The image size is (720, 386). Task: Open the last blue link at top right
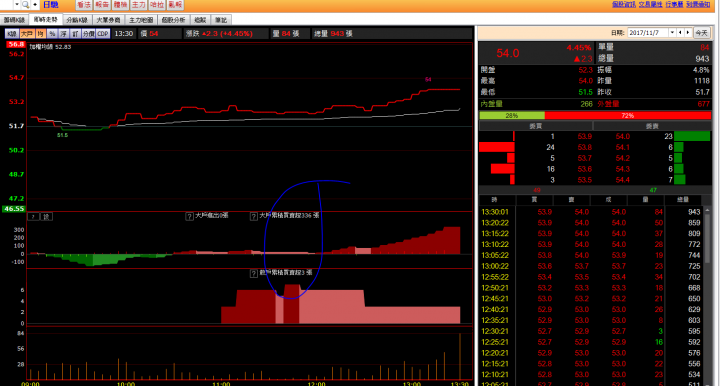[x=698, y=4]
